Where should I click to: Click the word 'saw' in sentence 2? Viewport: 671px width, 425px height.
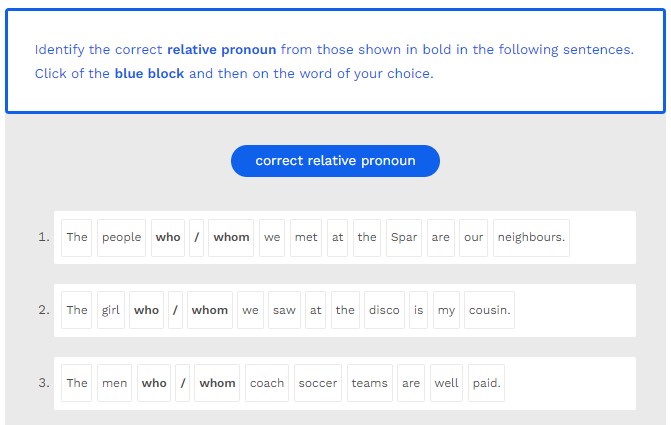[x=284, y=311]
